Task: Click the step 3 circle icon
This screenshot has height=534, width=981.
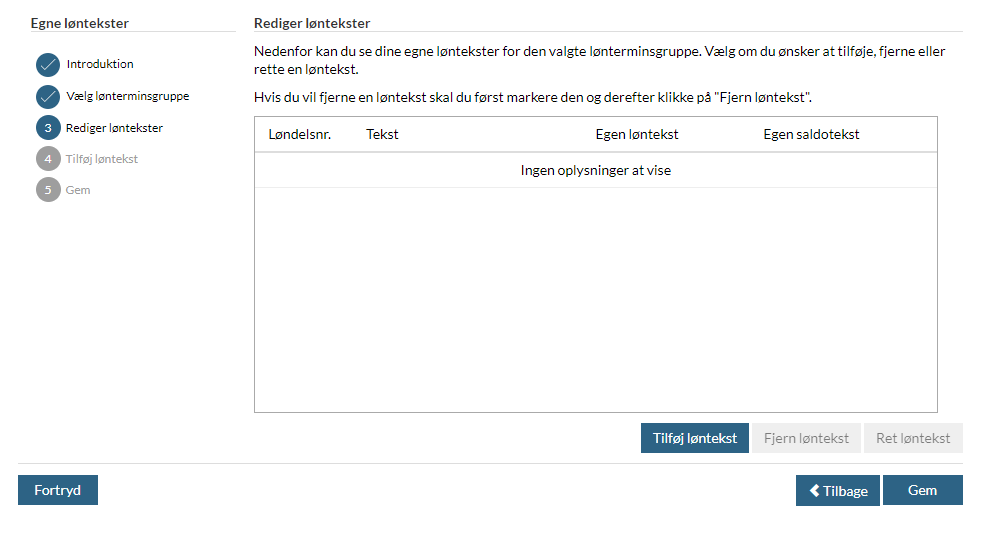Action: point(48,128)
